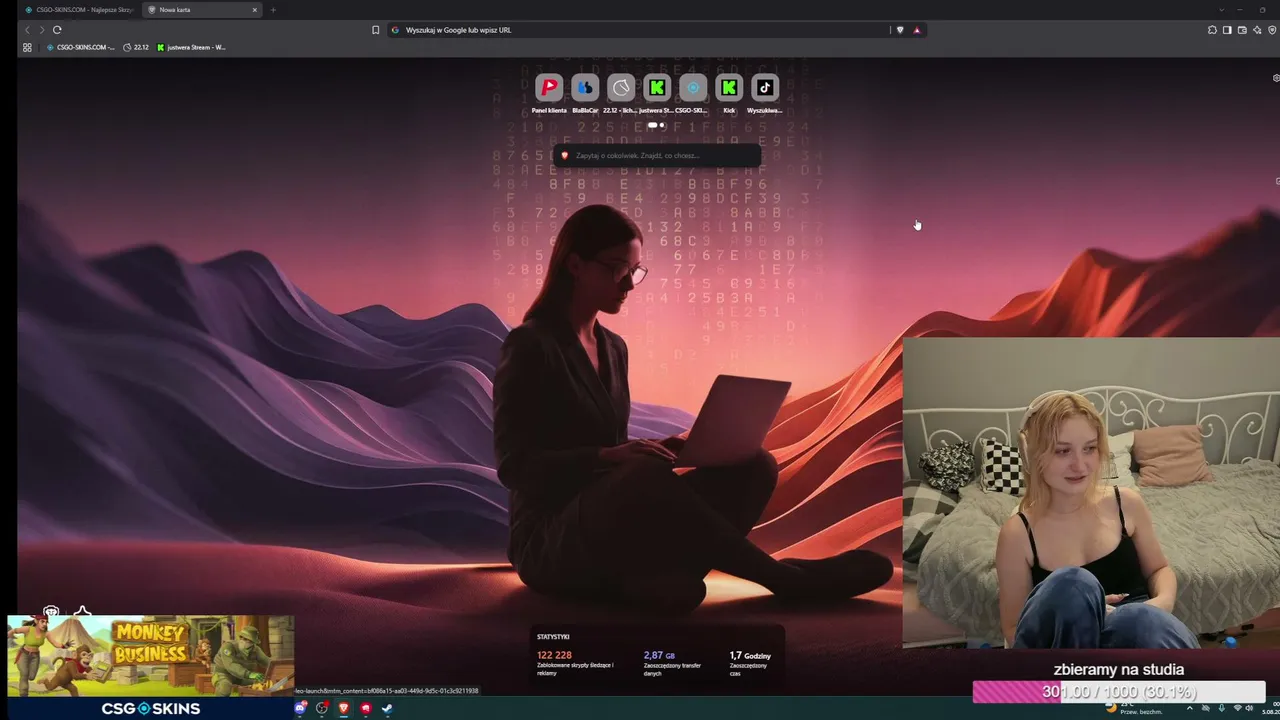Click the Brave Rewards triangle icon
The height and width of the screenshot is (720, 1280).
(916, 30)
